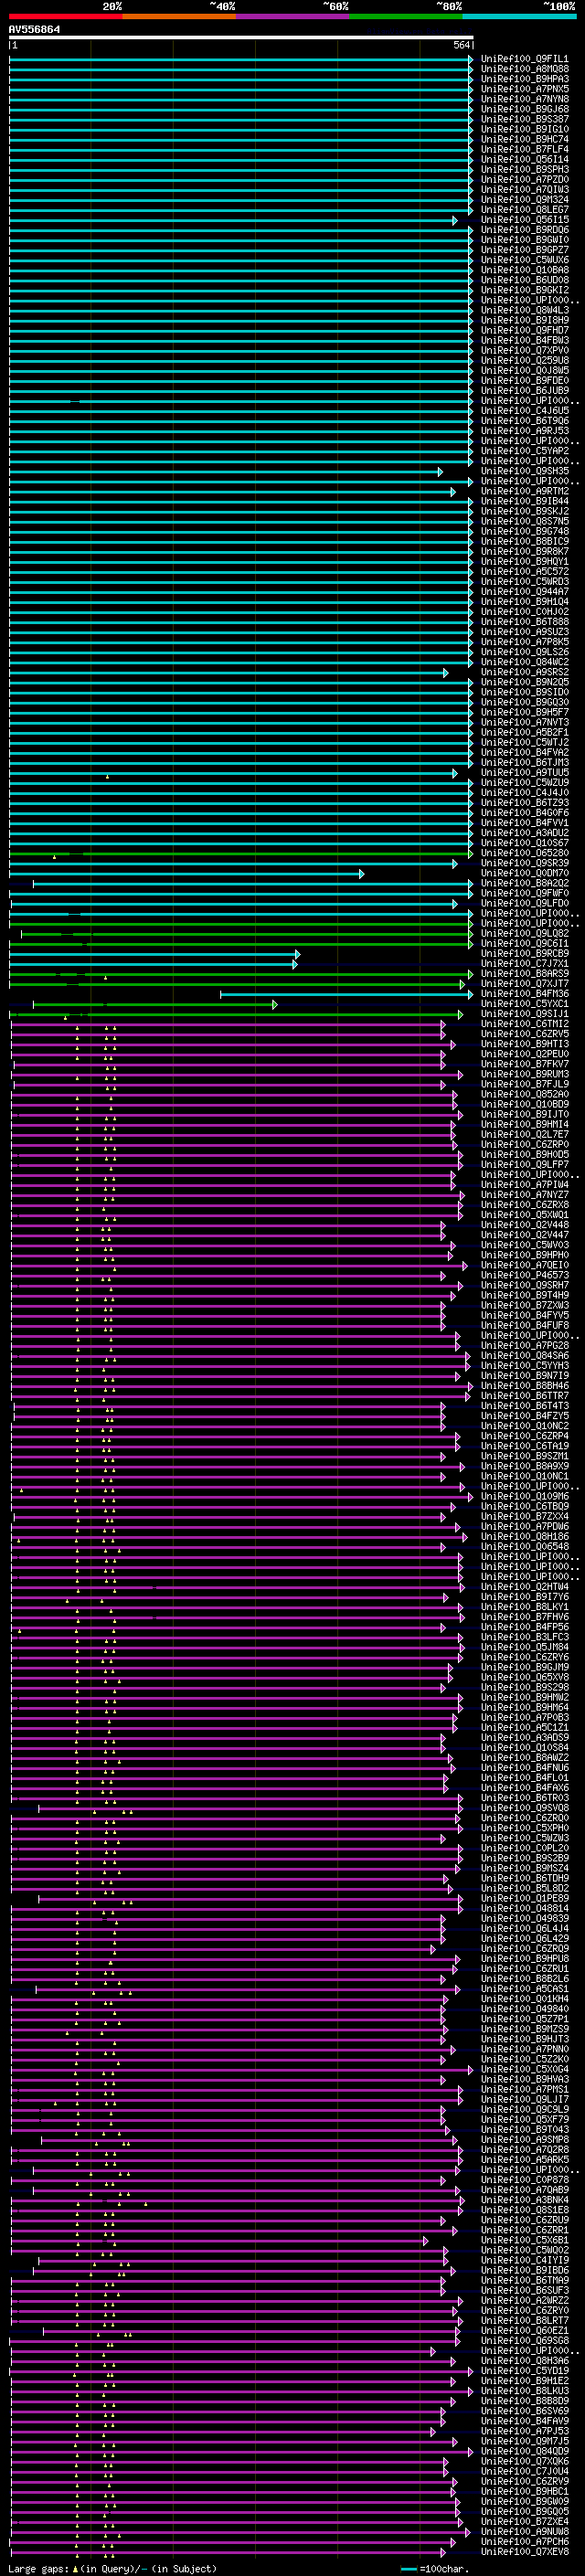
Task: Select the UniRef100_A9RTM2 label
Action: point(525,491)
